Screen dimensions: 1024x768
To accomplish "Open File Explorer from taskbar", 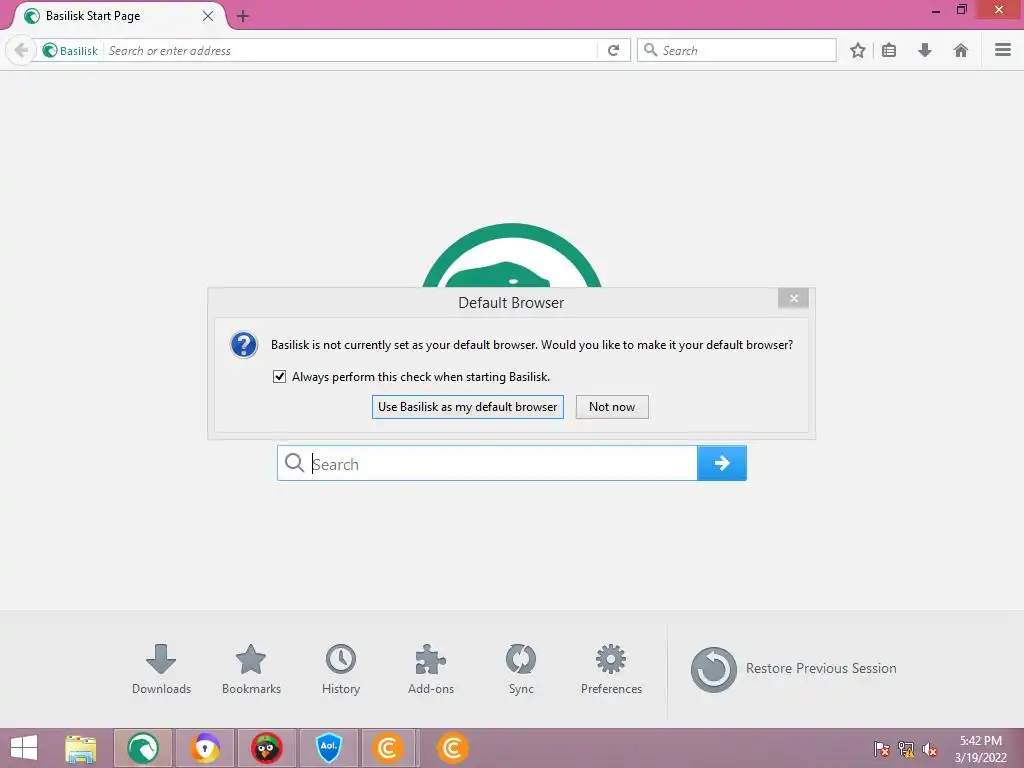I will [80, 748].
